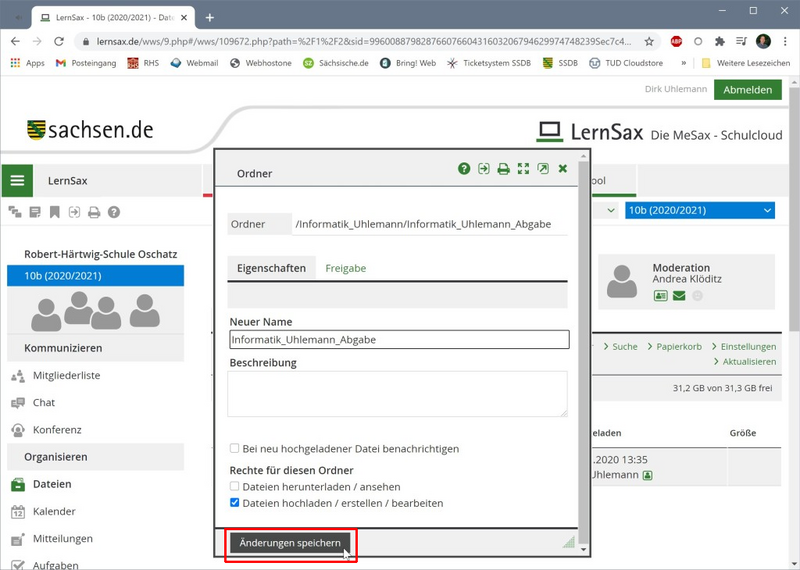Click the print icon in the Ordner dialog header
Viewport: 800px width, 570px height.
[x=503, y=169]
